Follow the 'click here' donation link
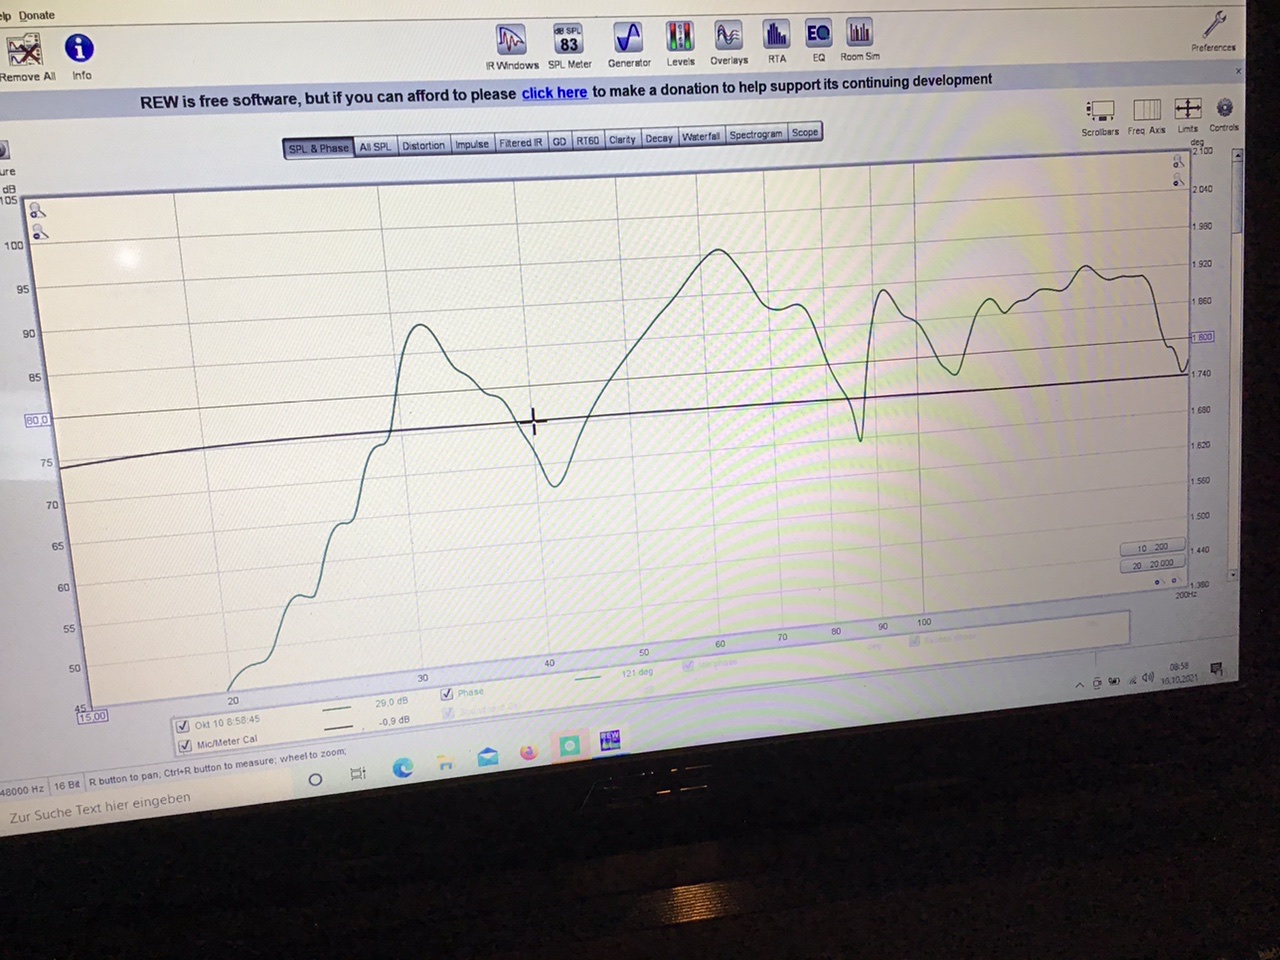 pyautogui.click(x=554, y=93)
